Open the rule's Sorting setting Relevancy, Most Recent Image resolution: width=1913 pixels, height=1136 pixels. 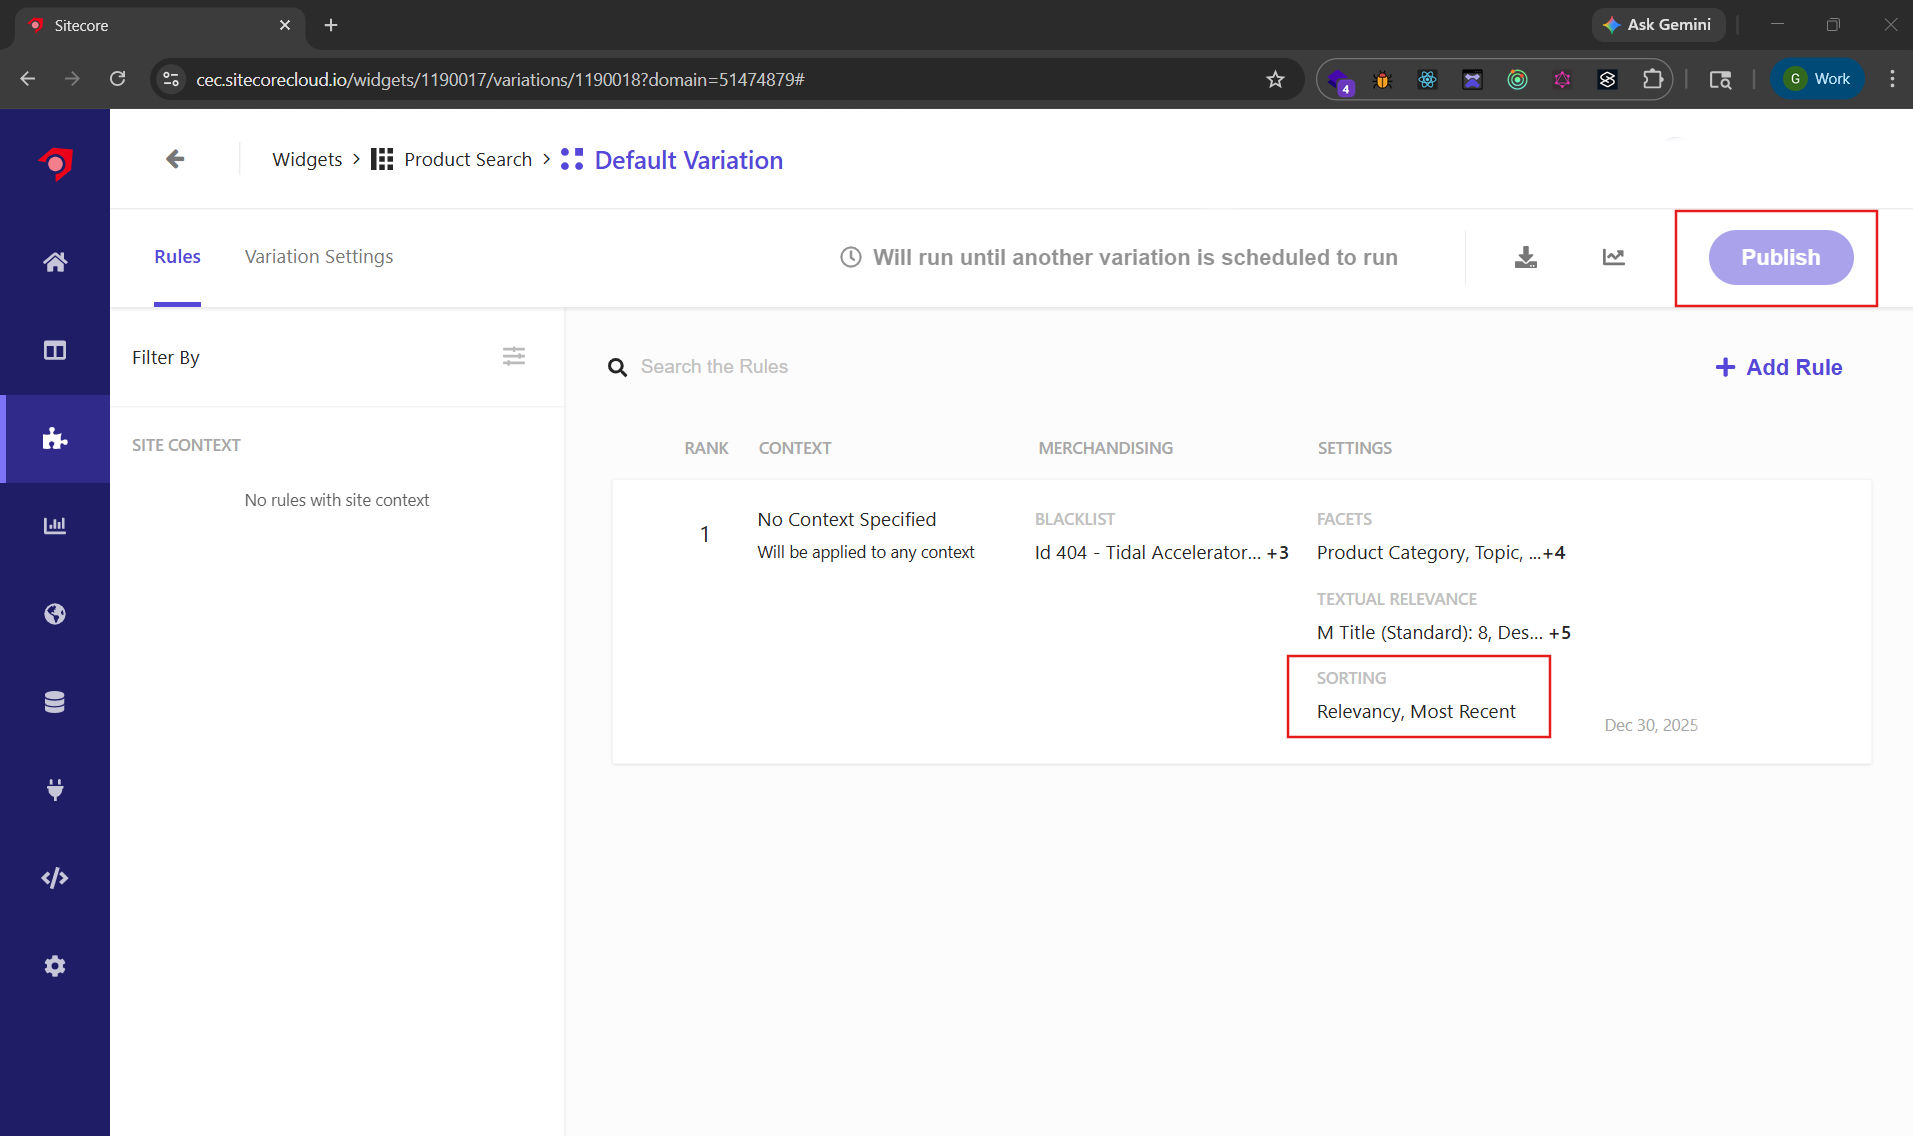1416,711
